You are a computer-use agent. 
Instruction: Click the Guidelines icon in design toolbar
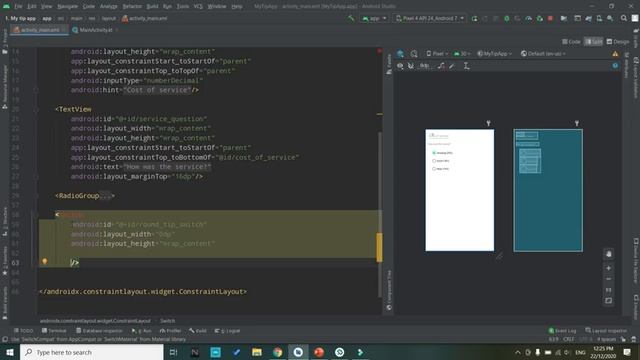[466, 66]
